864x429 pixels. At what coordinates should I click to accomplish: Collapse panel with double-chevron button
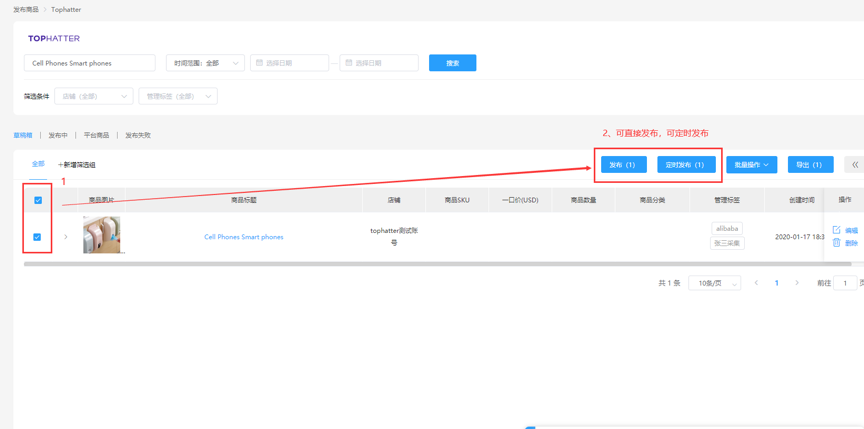[x=854, y=165]
